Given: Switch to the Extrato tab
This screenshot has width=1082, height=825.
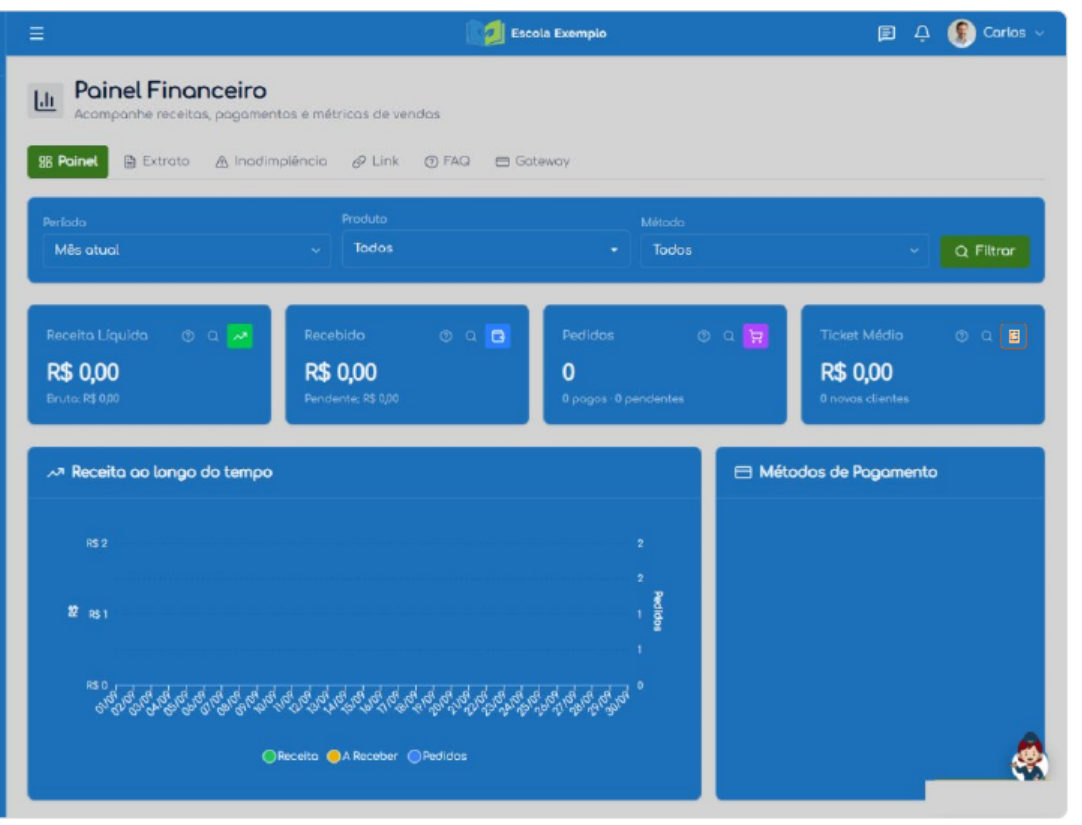Looking at the screenshot, I should (157, 161).
